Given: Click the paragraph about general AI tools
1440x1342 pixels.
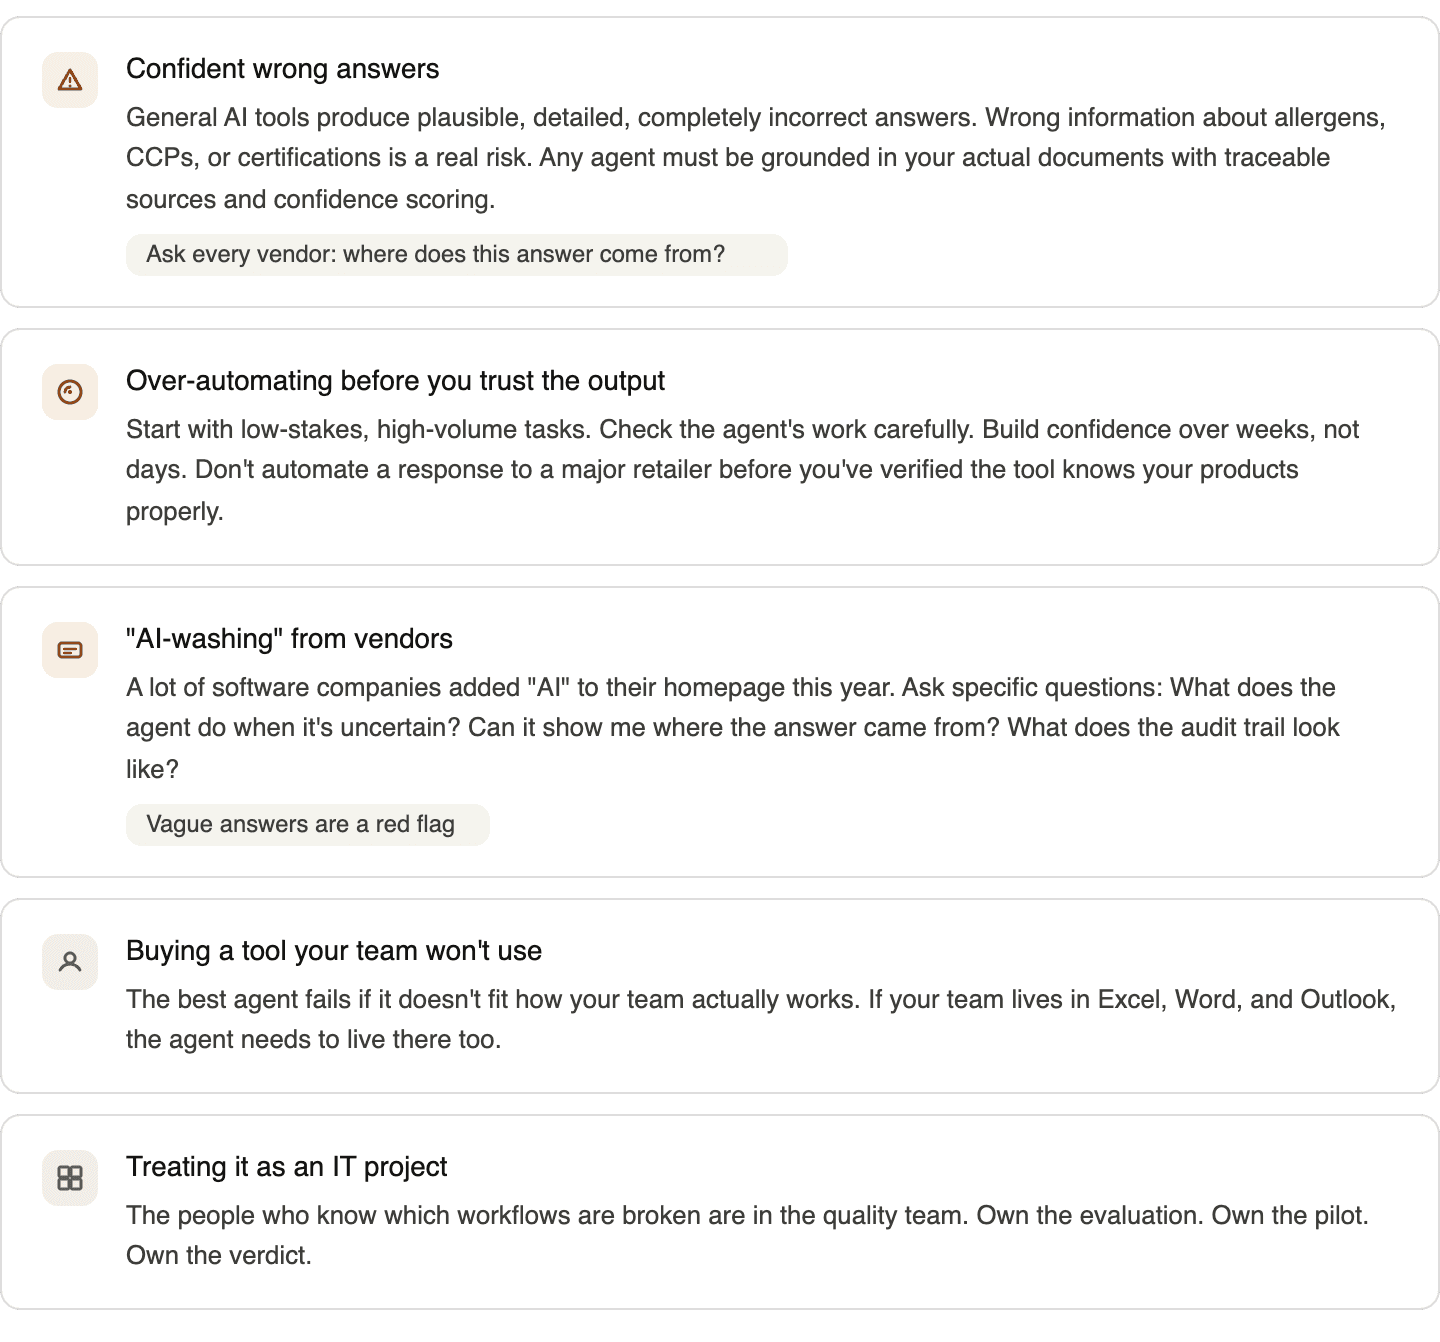Looking at the screenshot, I should 756,158.
